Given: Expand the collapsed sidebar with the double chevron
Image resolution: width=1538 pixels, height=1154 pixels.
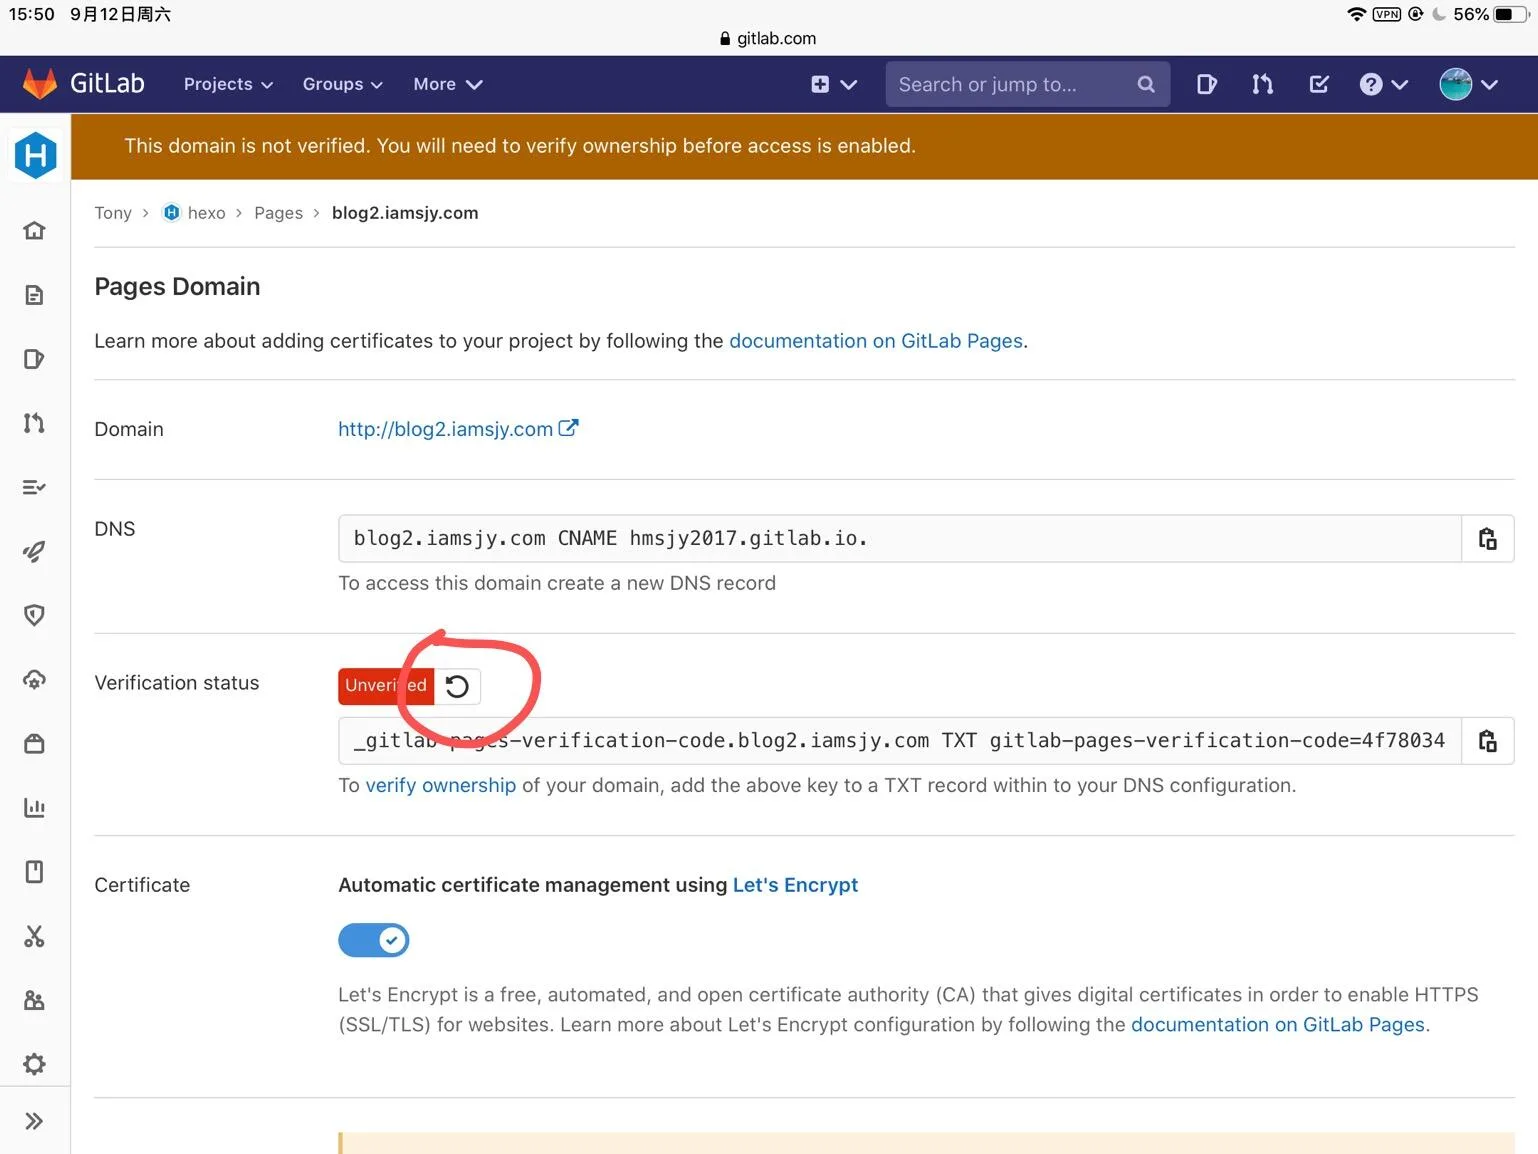Looking at the screenshot, I should click(34, 1121).
